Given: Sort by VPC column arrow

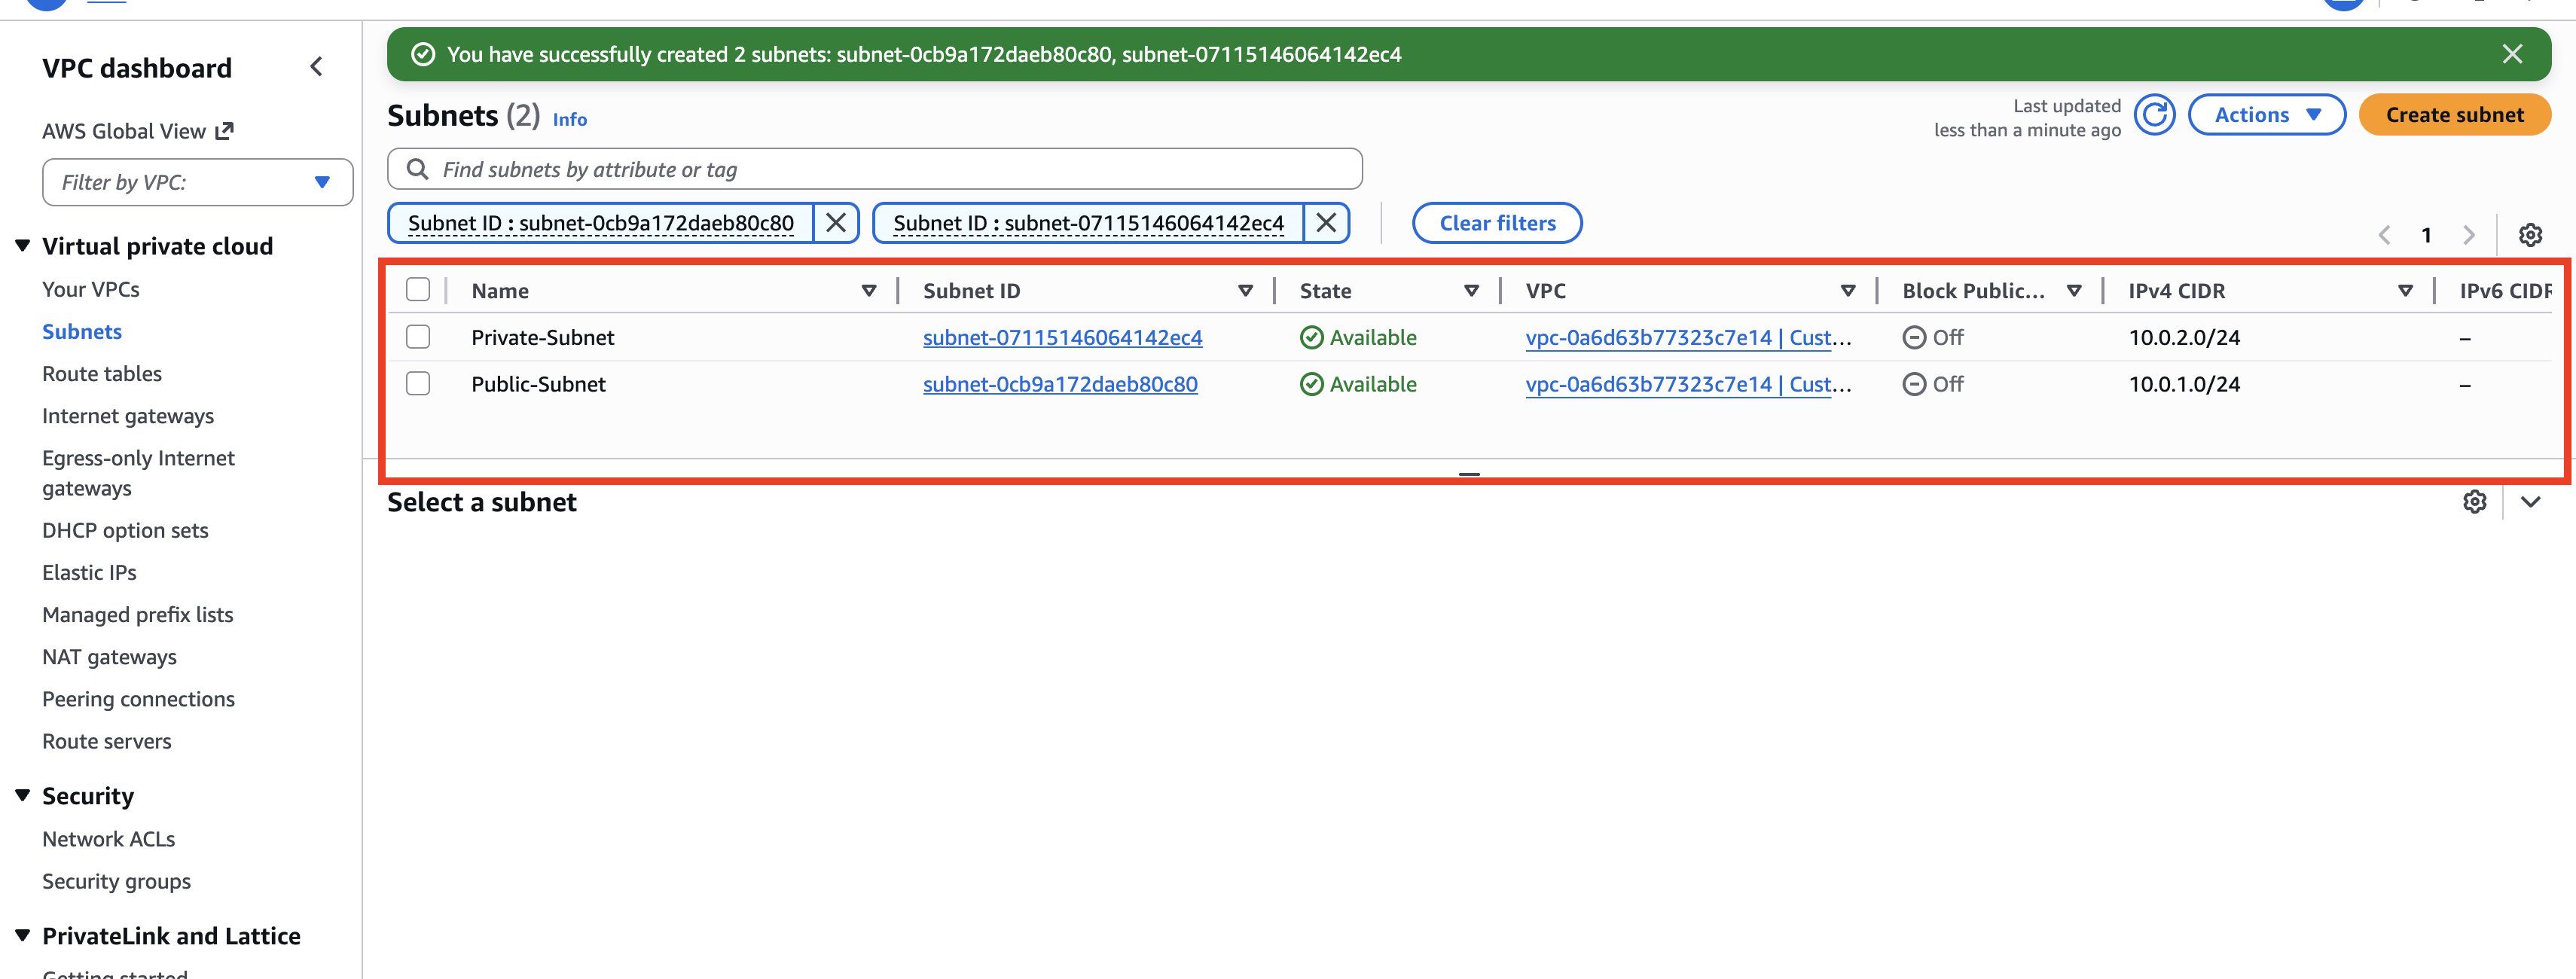Looking at the screenshot, I should coord(1848,291).
